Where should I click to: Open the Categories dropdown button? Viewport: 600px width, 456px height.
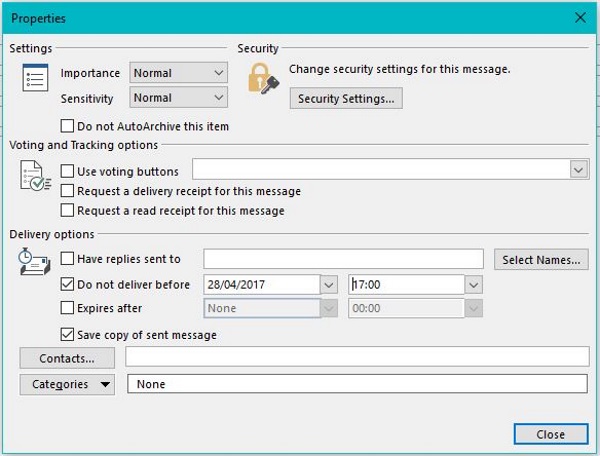67,384
